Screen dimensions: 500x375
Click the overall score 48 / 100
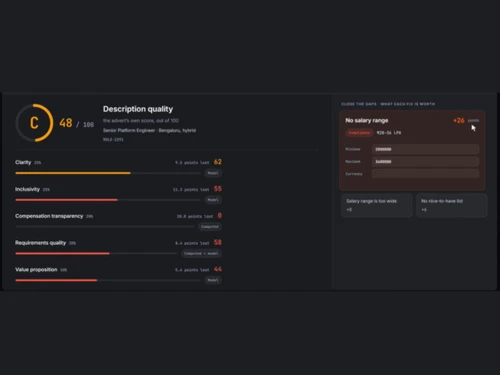pos(77,123)
